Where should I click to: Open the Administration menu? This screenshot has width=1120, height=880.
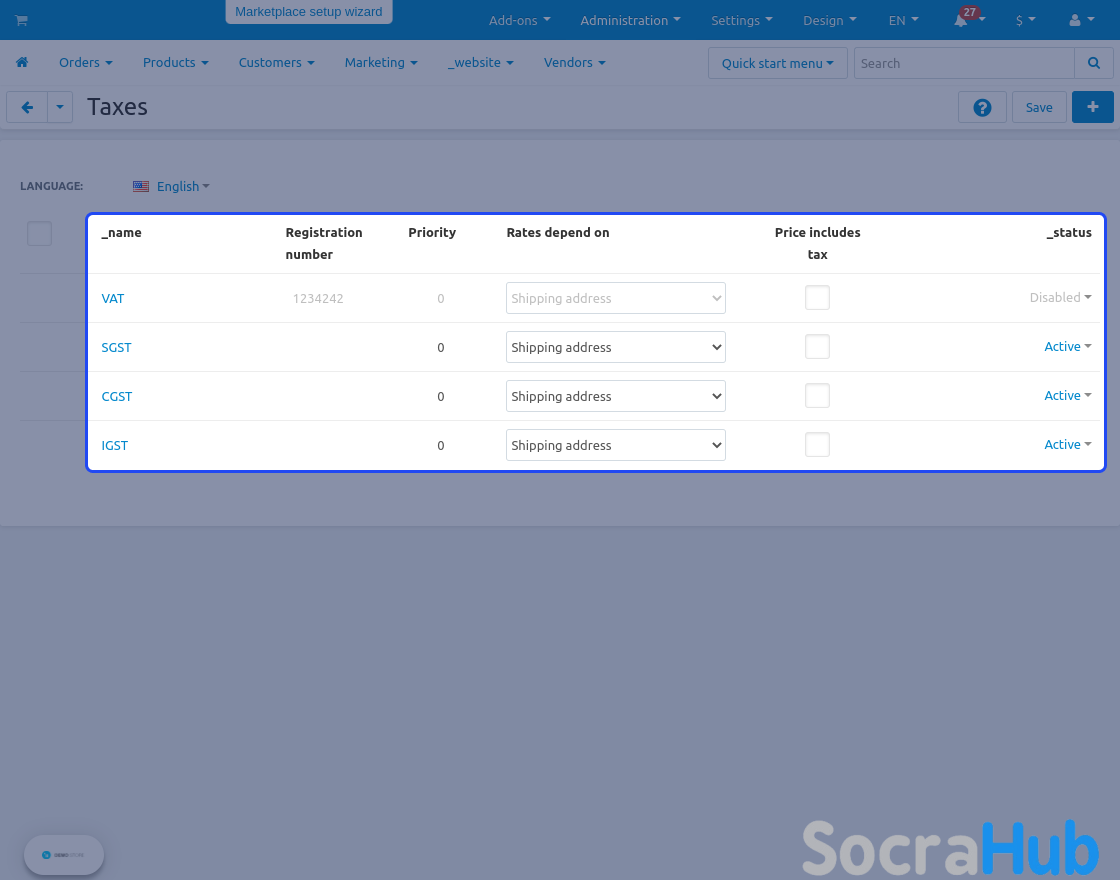click(x=630, y=20)
